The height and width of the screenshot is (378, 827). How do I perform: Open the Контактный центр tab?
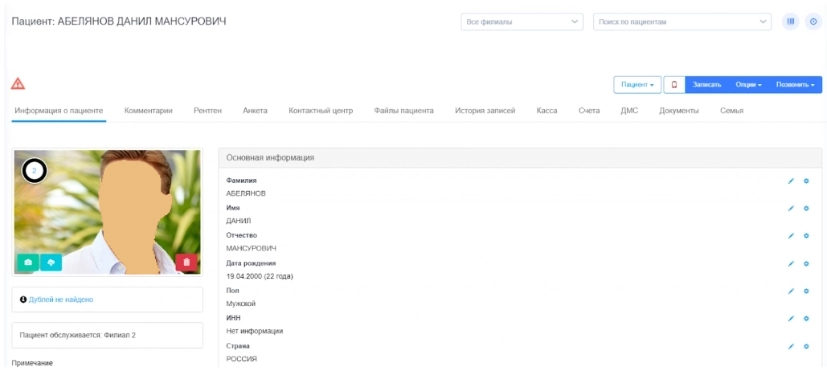pos(321,111)
